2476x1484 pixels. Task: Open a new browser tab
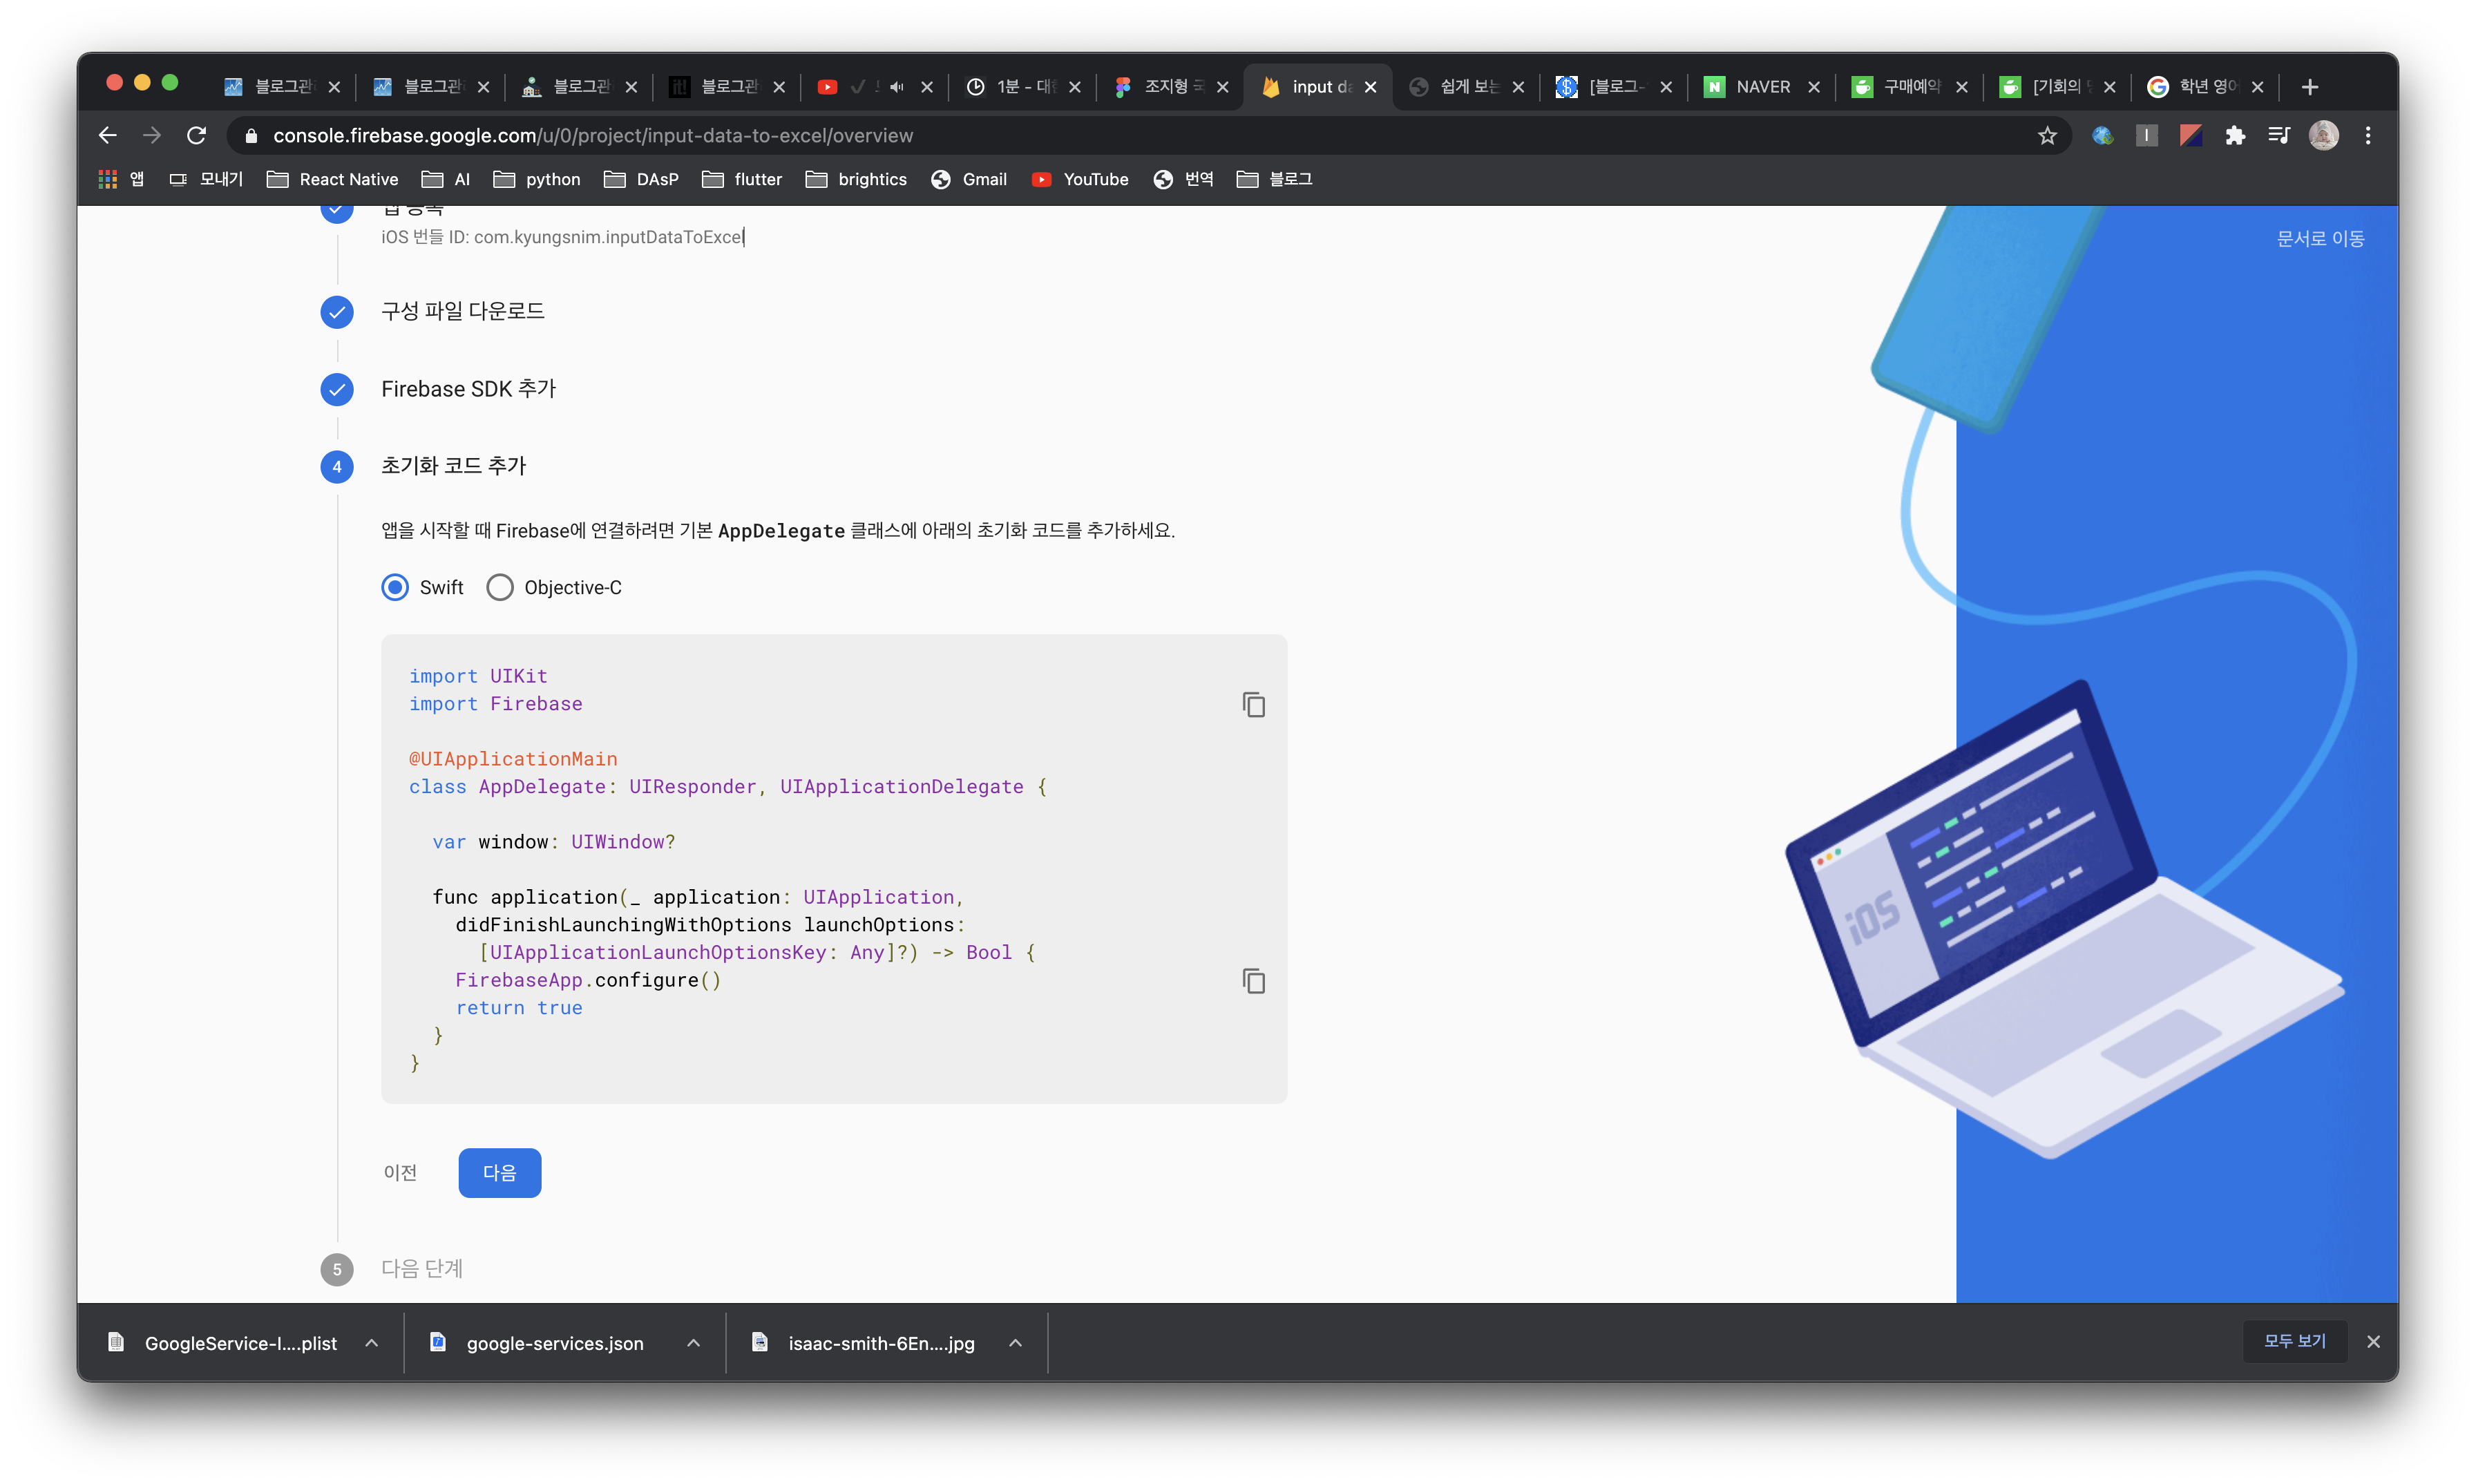pyautogui.click(x=2309, y=88)
